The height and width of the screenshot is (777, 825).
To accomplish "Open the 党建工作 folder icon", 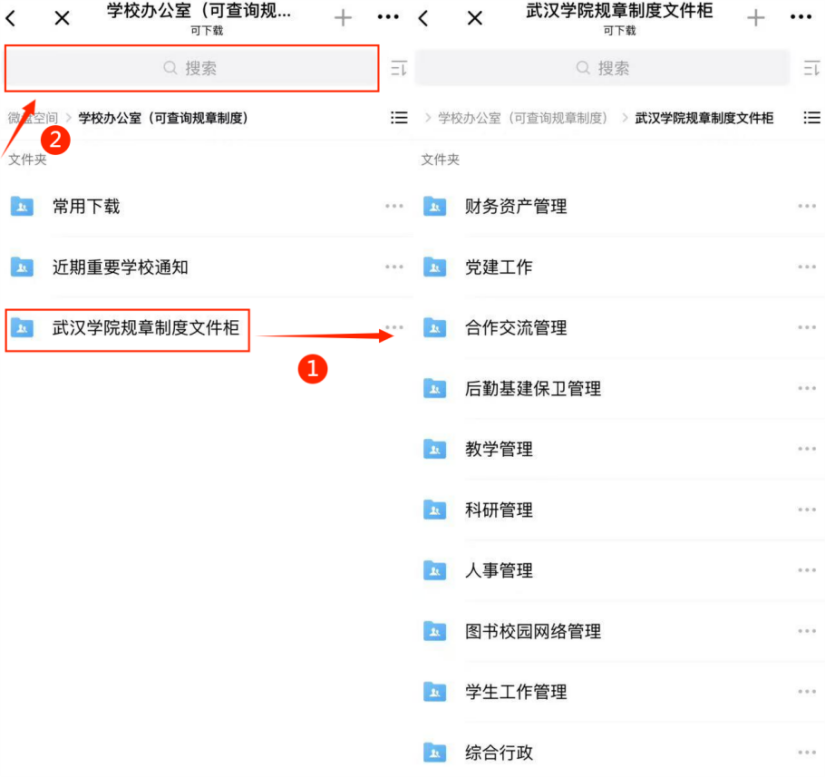I will (x=434, y=267).
